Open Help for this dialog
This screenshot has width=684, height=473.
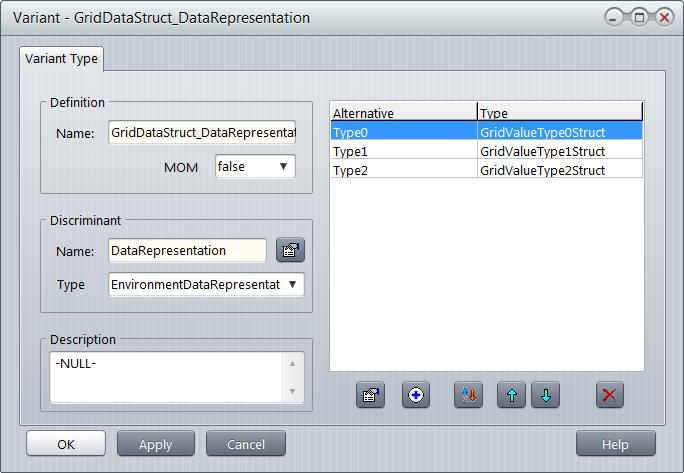tap(615, 444)
